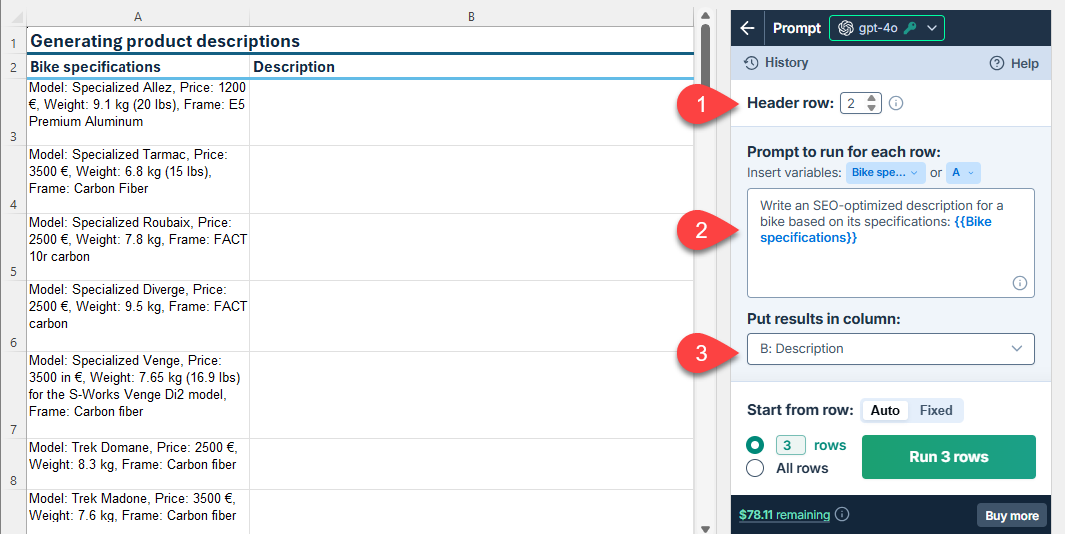The width and height of the screenshot is (1065, 534).
Task: Click the back arrow in the Prompt panel
Action: click(x=747, y=28)
